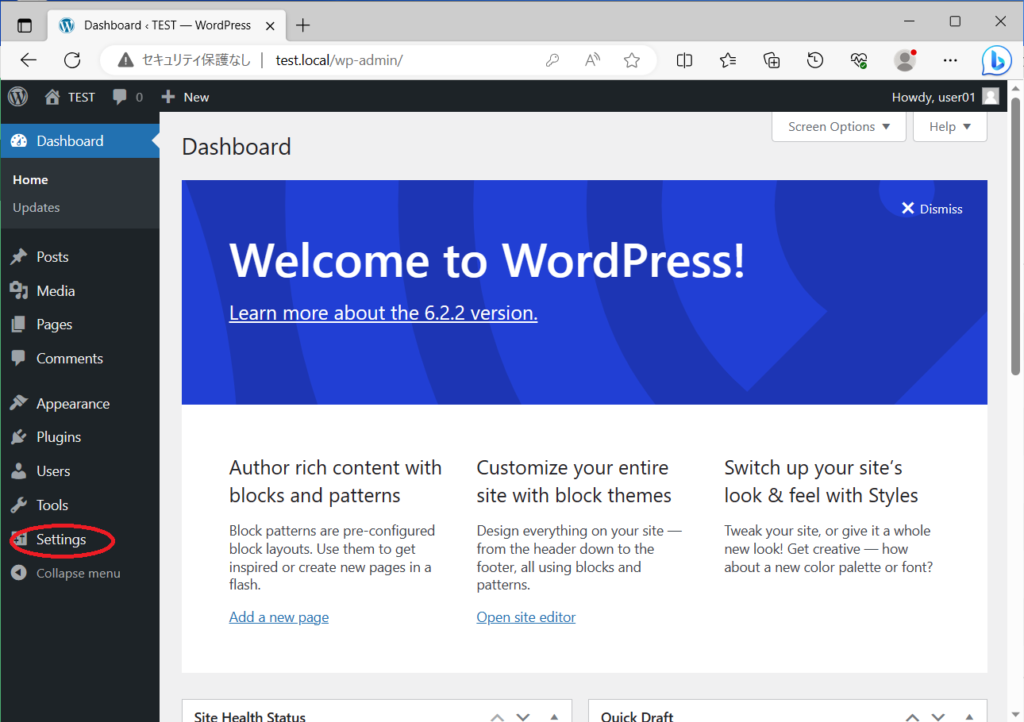
Task: Open browser History
Action: click(x=815, y=60)
